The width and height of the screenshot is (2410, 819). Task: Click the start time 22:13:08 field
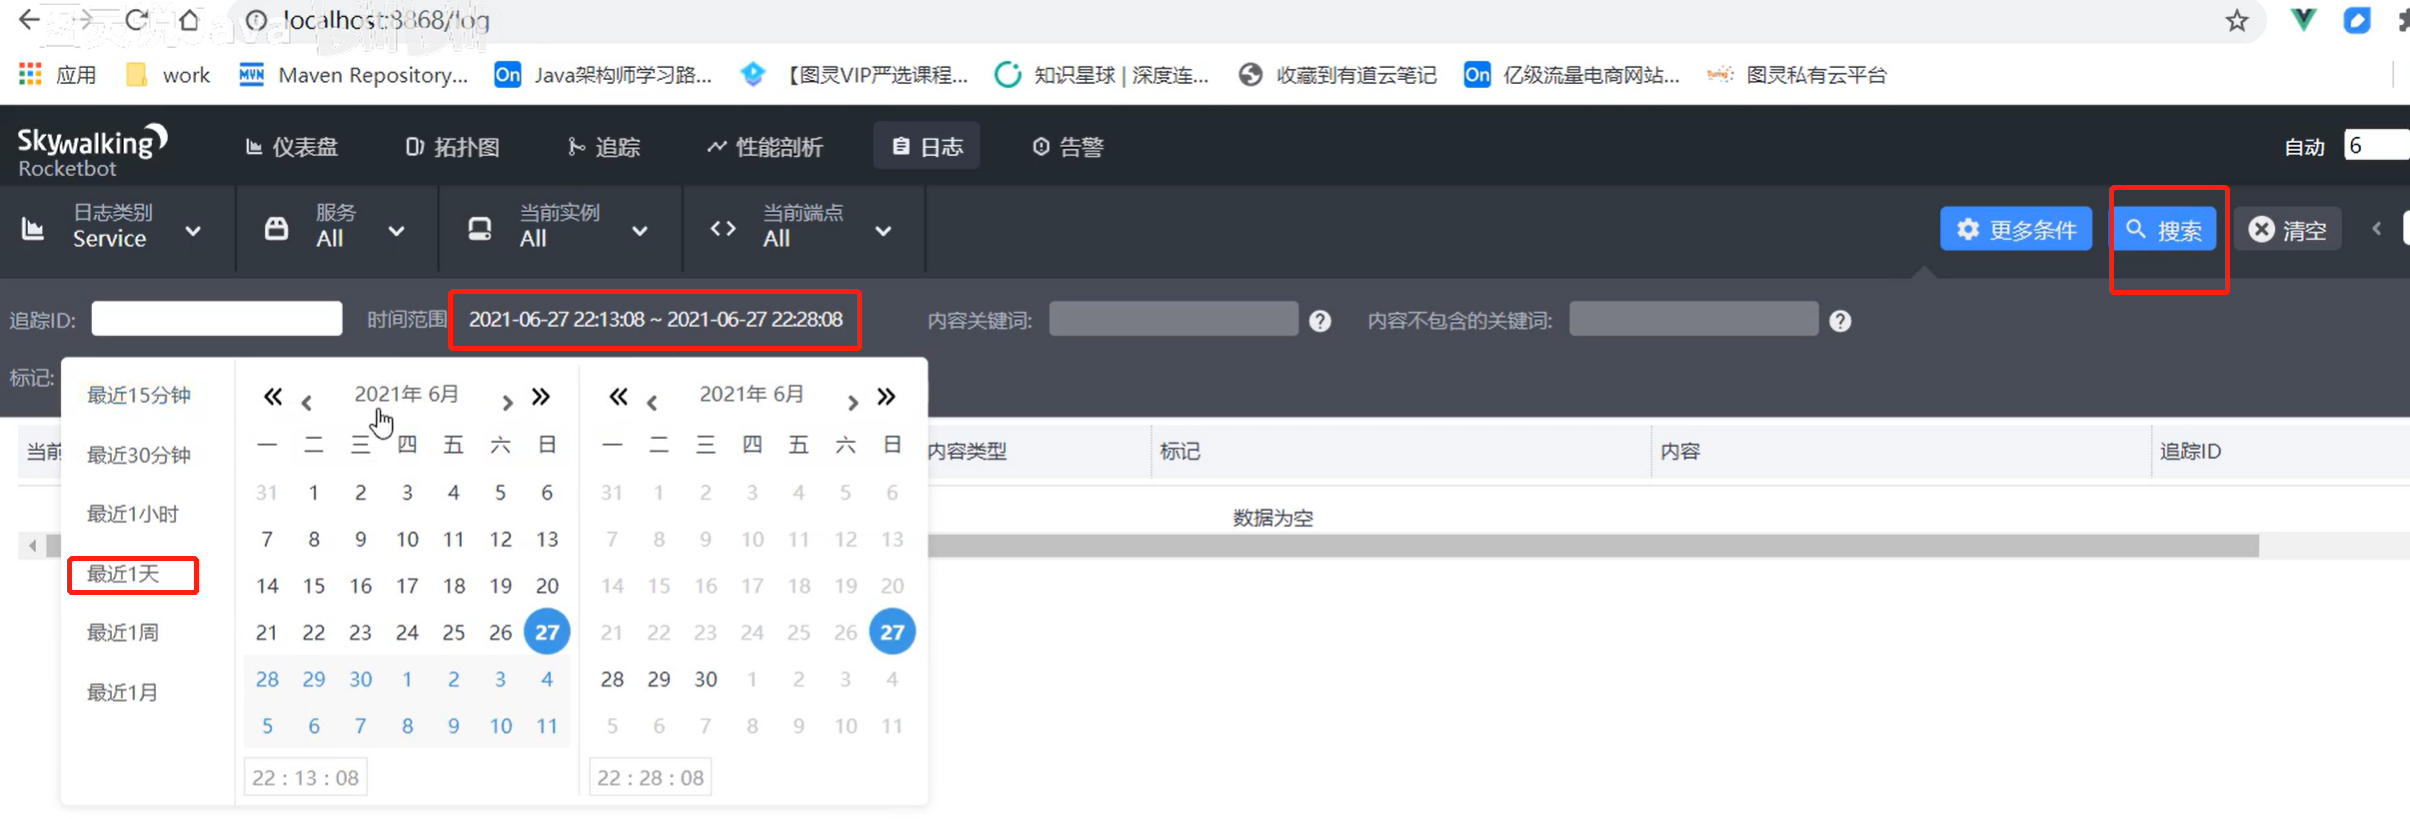(x=306, y=777)
